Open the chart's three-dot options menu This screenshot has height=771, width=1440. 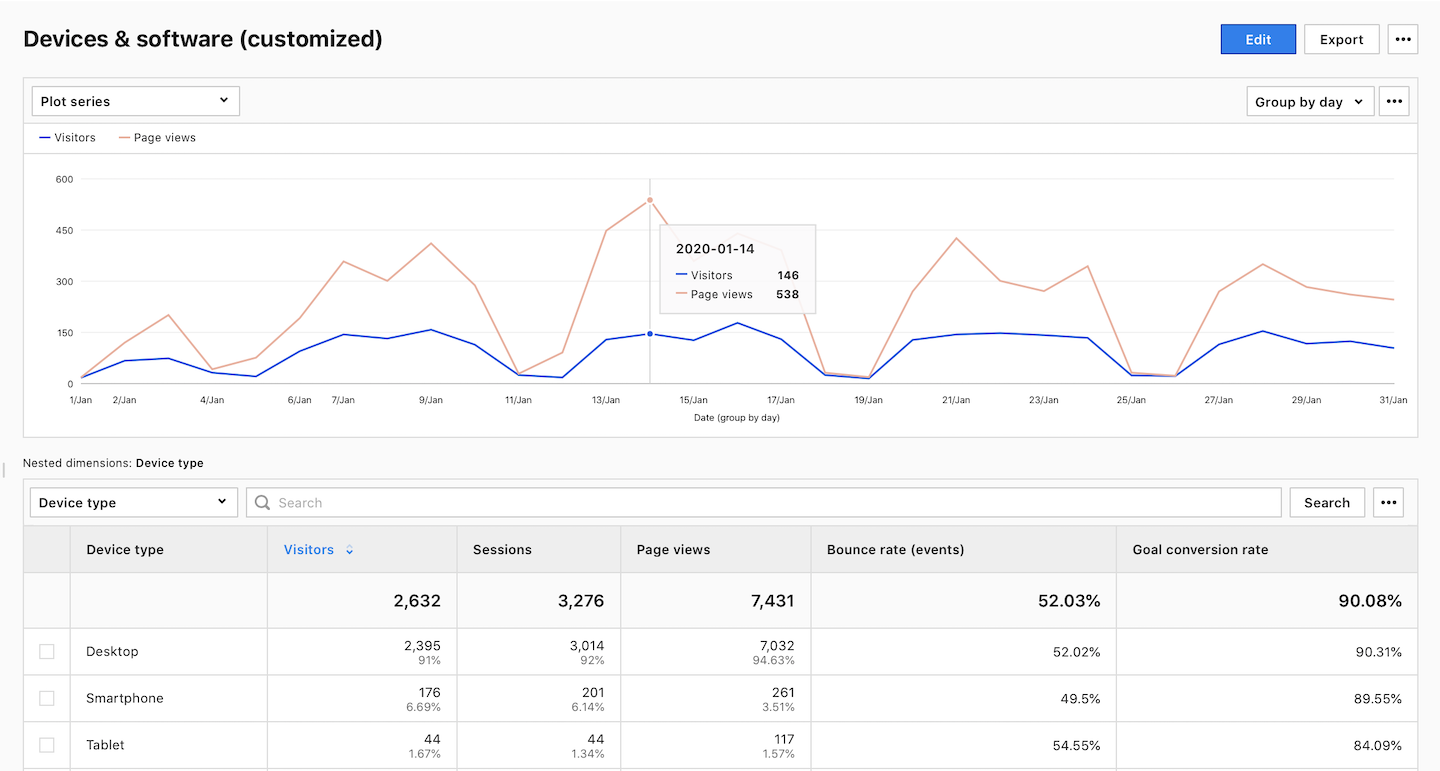tap(1394, 101)
